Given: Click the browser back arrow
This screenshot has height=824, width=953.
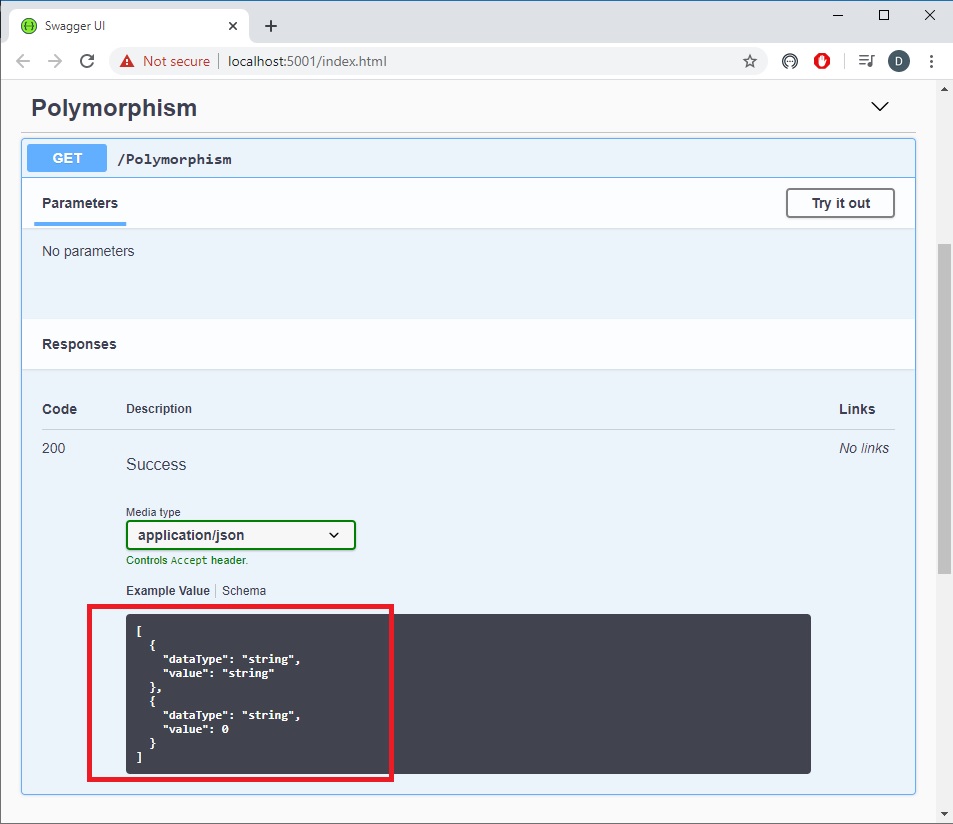Looking at the screenshot, I should pyautogui.click(x=23, y=61).
